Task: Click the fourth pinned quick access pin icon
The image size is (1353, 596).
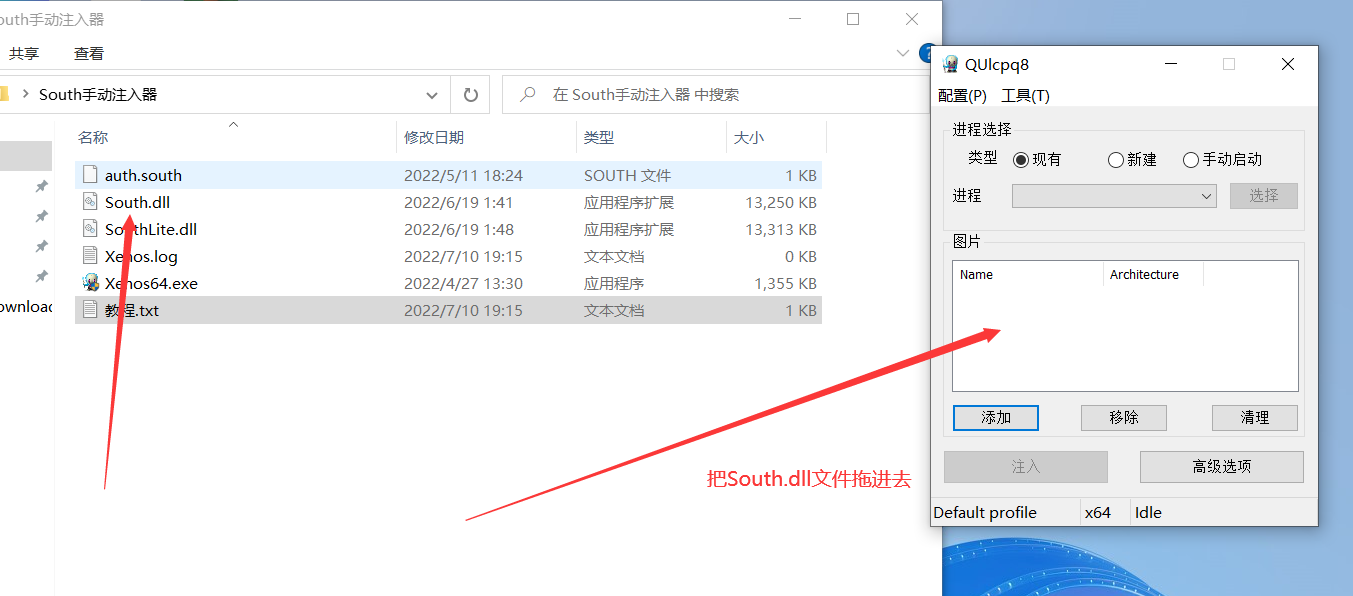Action: 41,276
